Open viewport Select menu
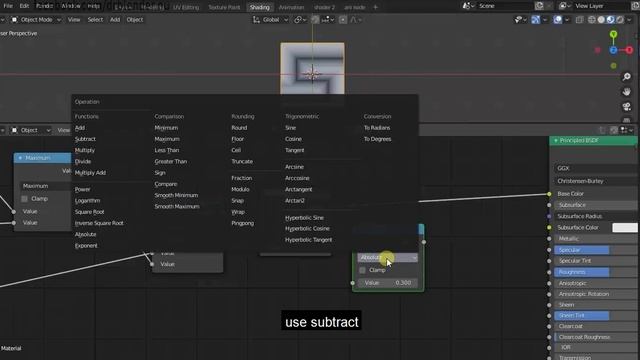Viewport: 640px width, 360px height. [95, 20]
